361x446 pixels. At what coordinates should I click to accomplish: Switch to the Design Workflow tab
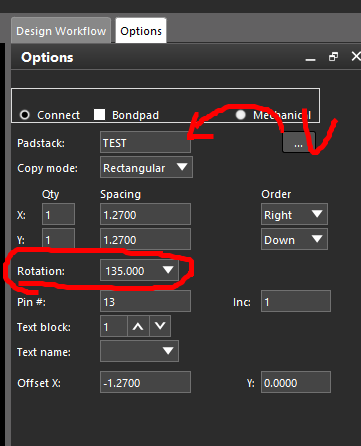point(61,31)
